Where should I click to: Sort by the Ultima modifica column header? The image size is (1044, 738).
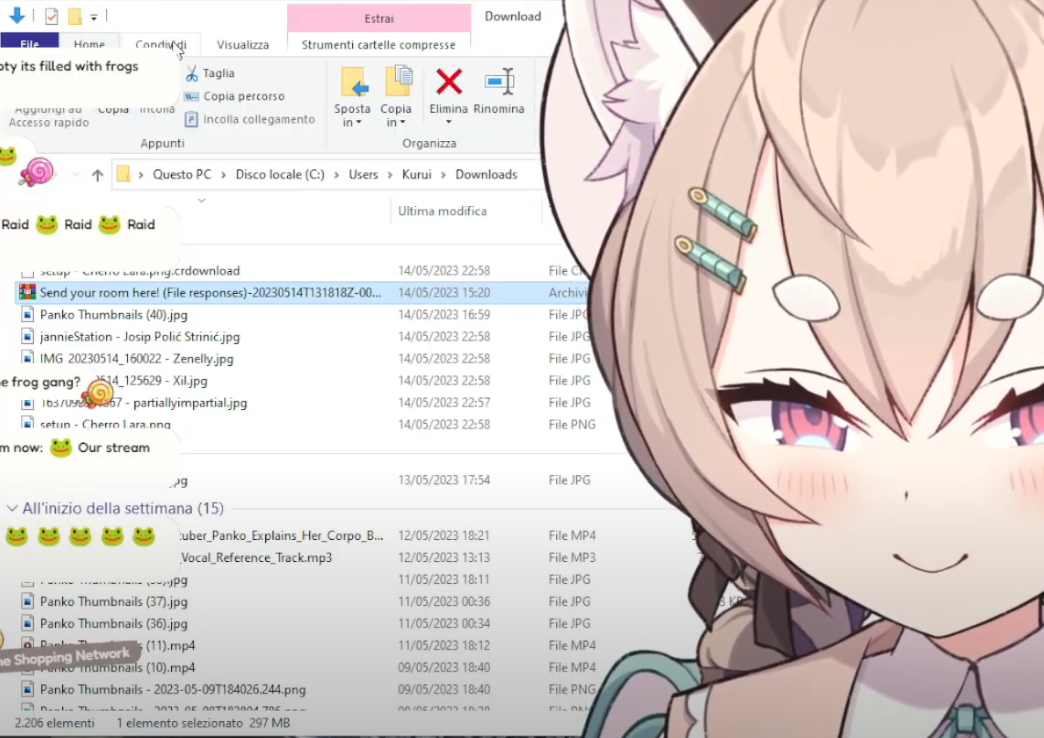pos(442,211)
